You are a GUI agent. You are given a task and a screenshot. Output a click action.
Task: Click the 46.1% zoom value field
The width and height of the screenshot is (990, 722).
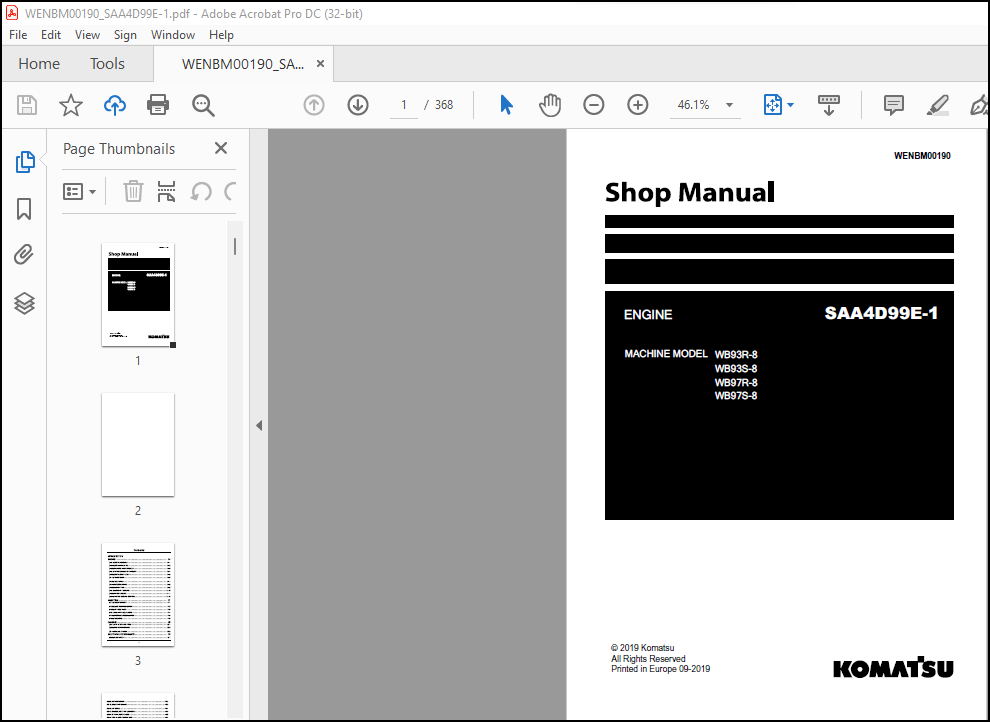[693, 105]
